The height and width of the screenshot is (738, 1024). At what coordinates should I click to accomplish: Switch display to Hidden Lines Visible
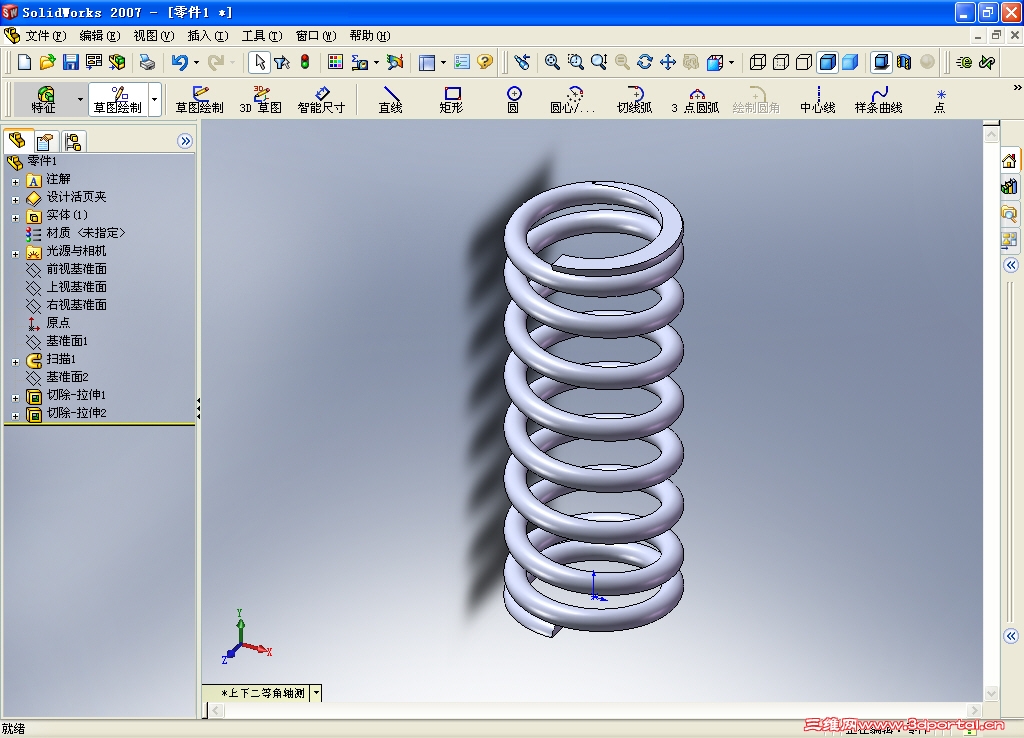click(780, 62)
